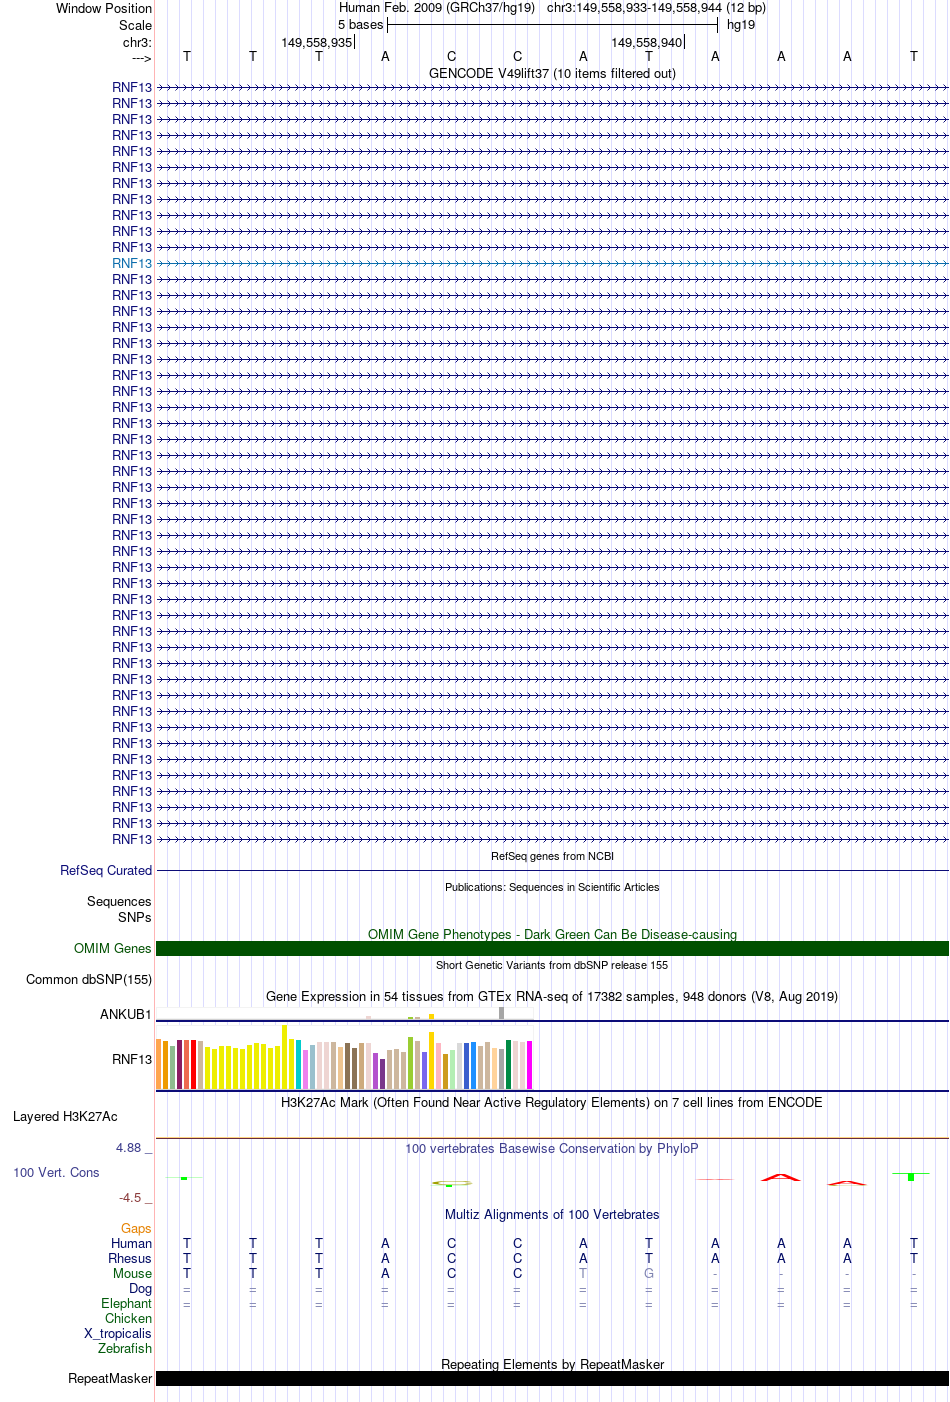Click the OMIM Gene Phenotypes track title
The image size is (950, 1402).
552,935
